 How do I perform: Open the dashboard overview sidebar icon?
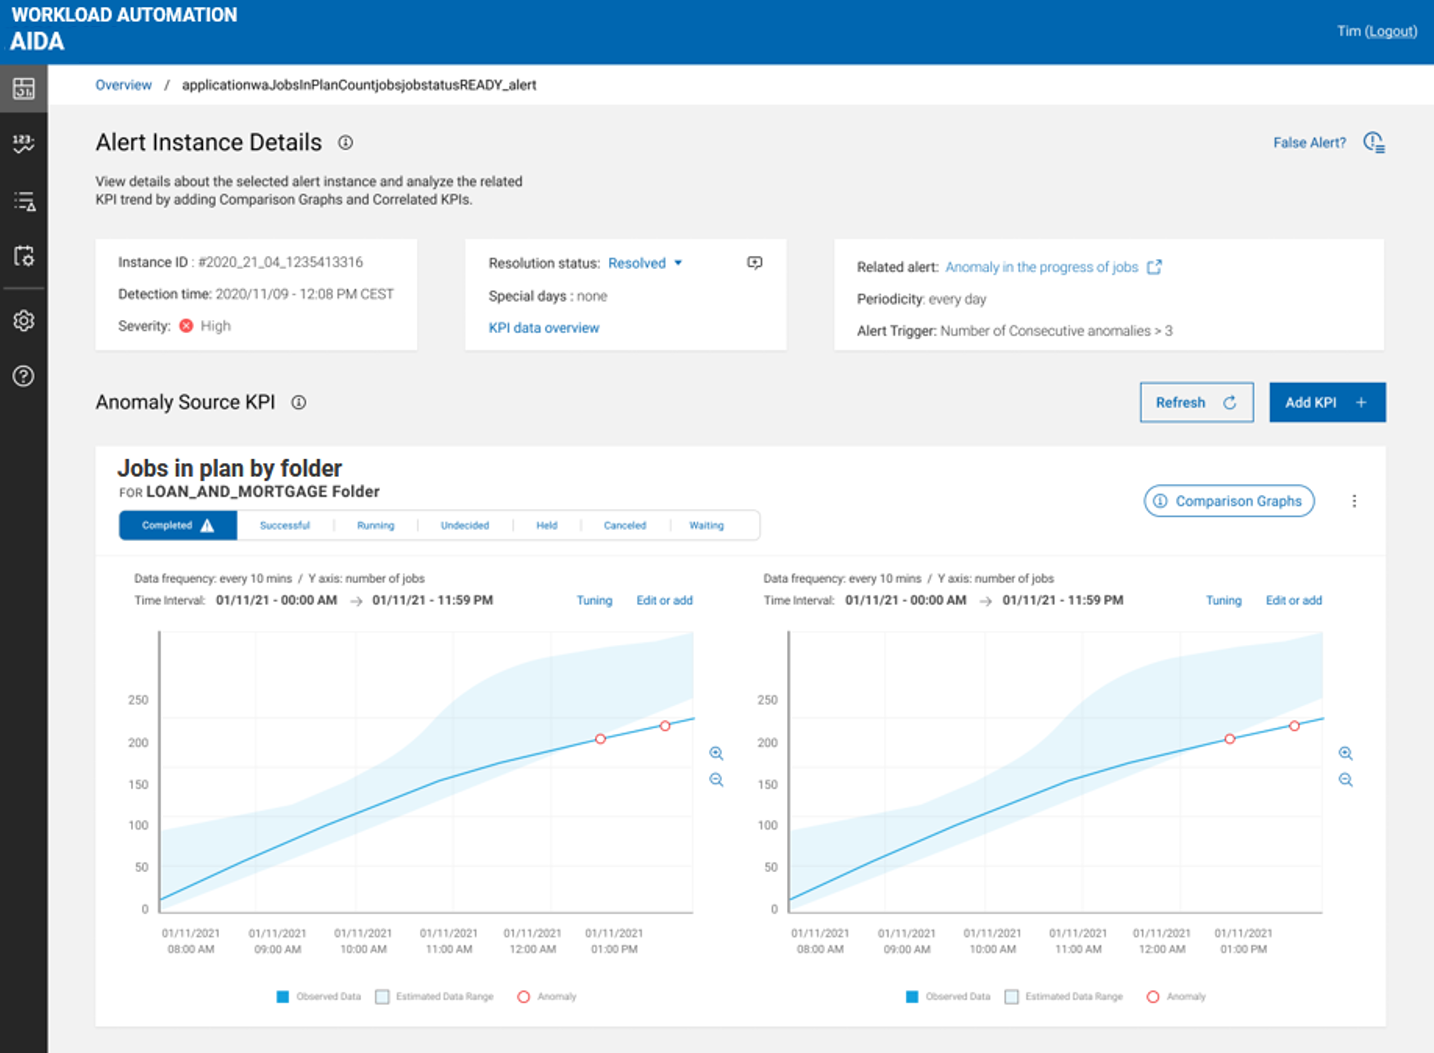pyautogui.click(x=24, y=89)
